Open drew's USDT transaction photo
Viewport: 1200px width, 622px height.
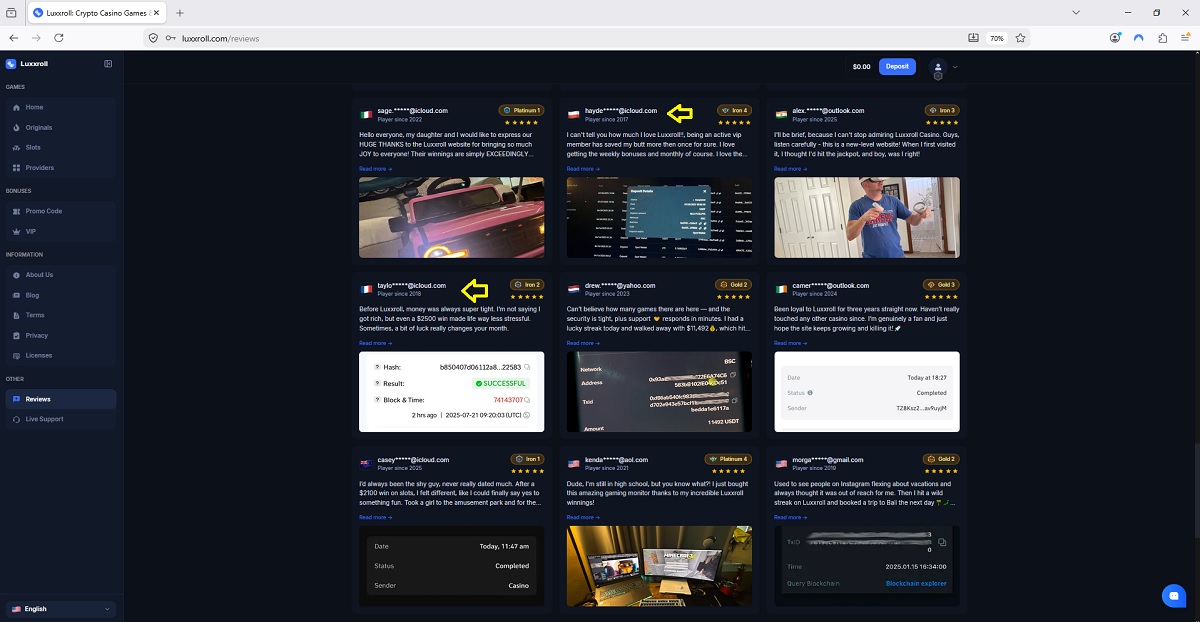click(x=660, y=392)
